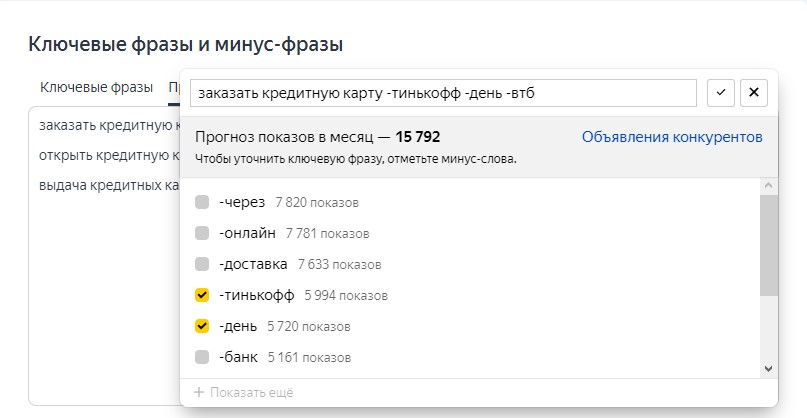The height and width of the screenshot is (418, 807).
Task: Confirm phrase with the checkmark icon
Action: pos(721,93)
